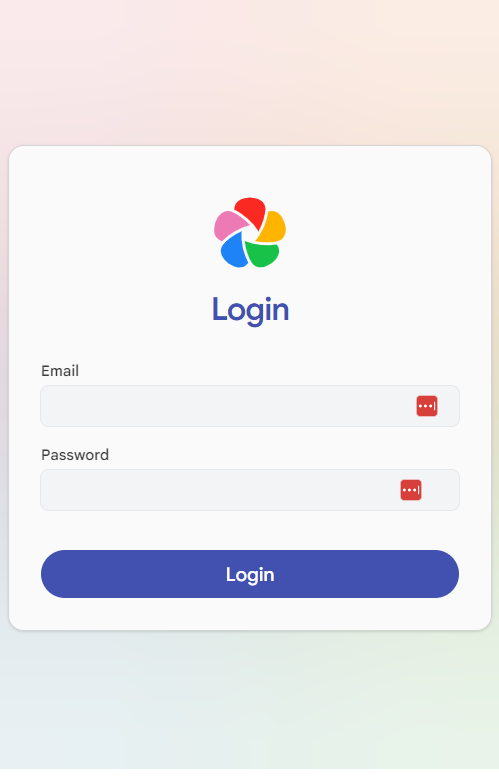Viewport: 499px width, 776px height.
Task: Click the pink petal of the logo
Action: point(229,225)
